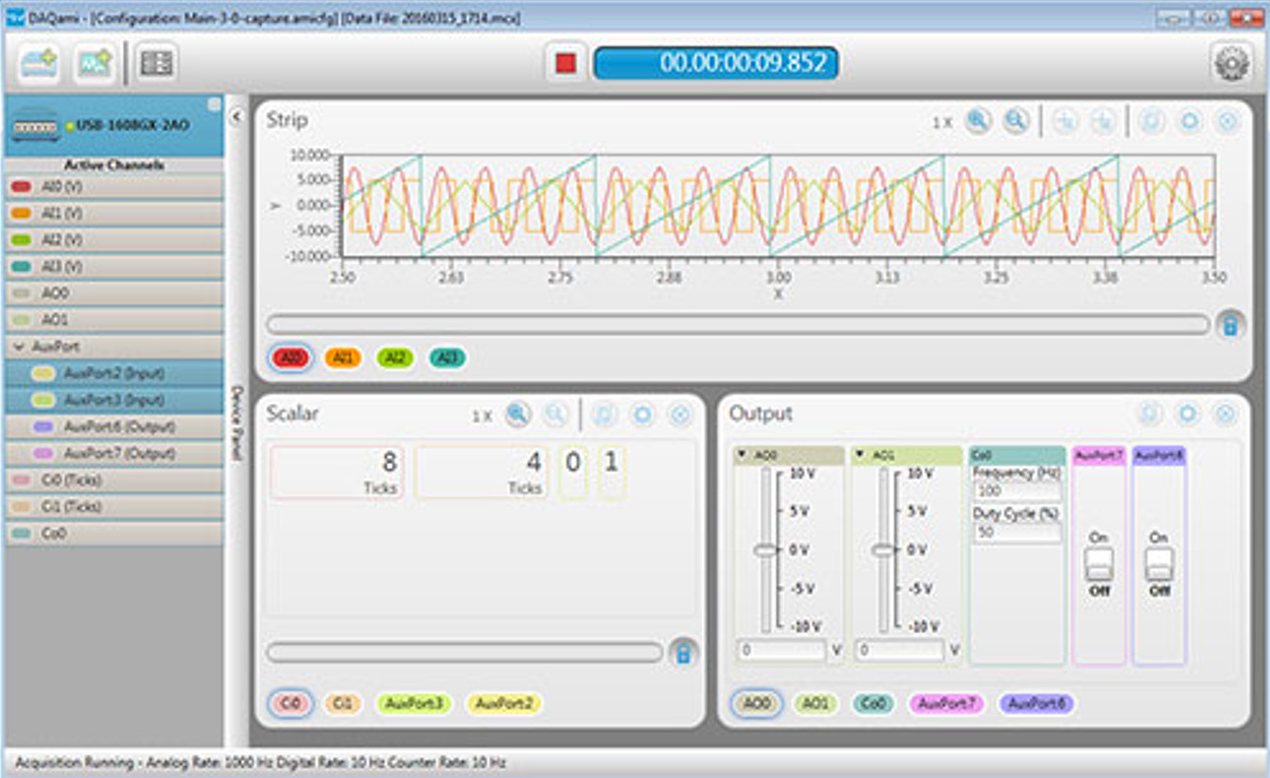Click the AO0 voltage input field
Viewport: 1270px width, 778px height.
coord(783,650)
